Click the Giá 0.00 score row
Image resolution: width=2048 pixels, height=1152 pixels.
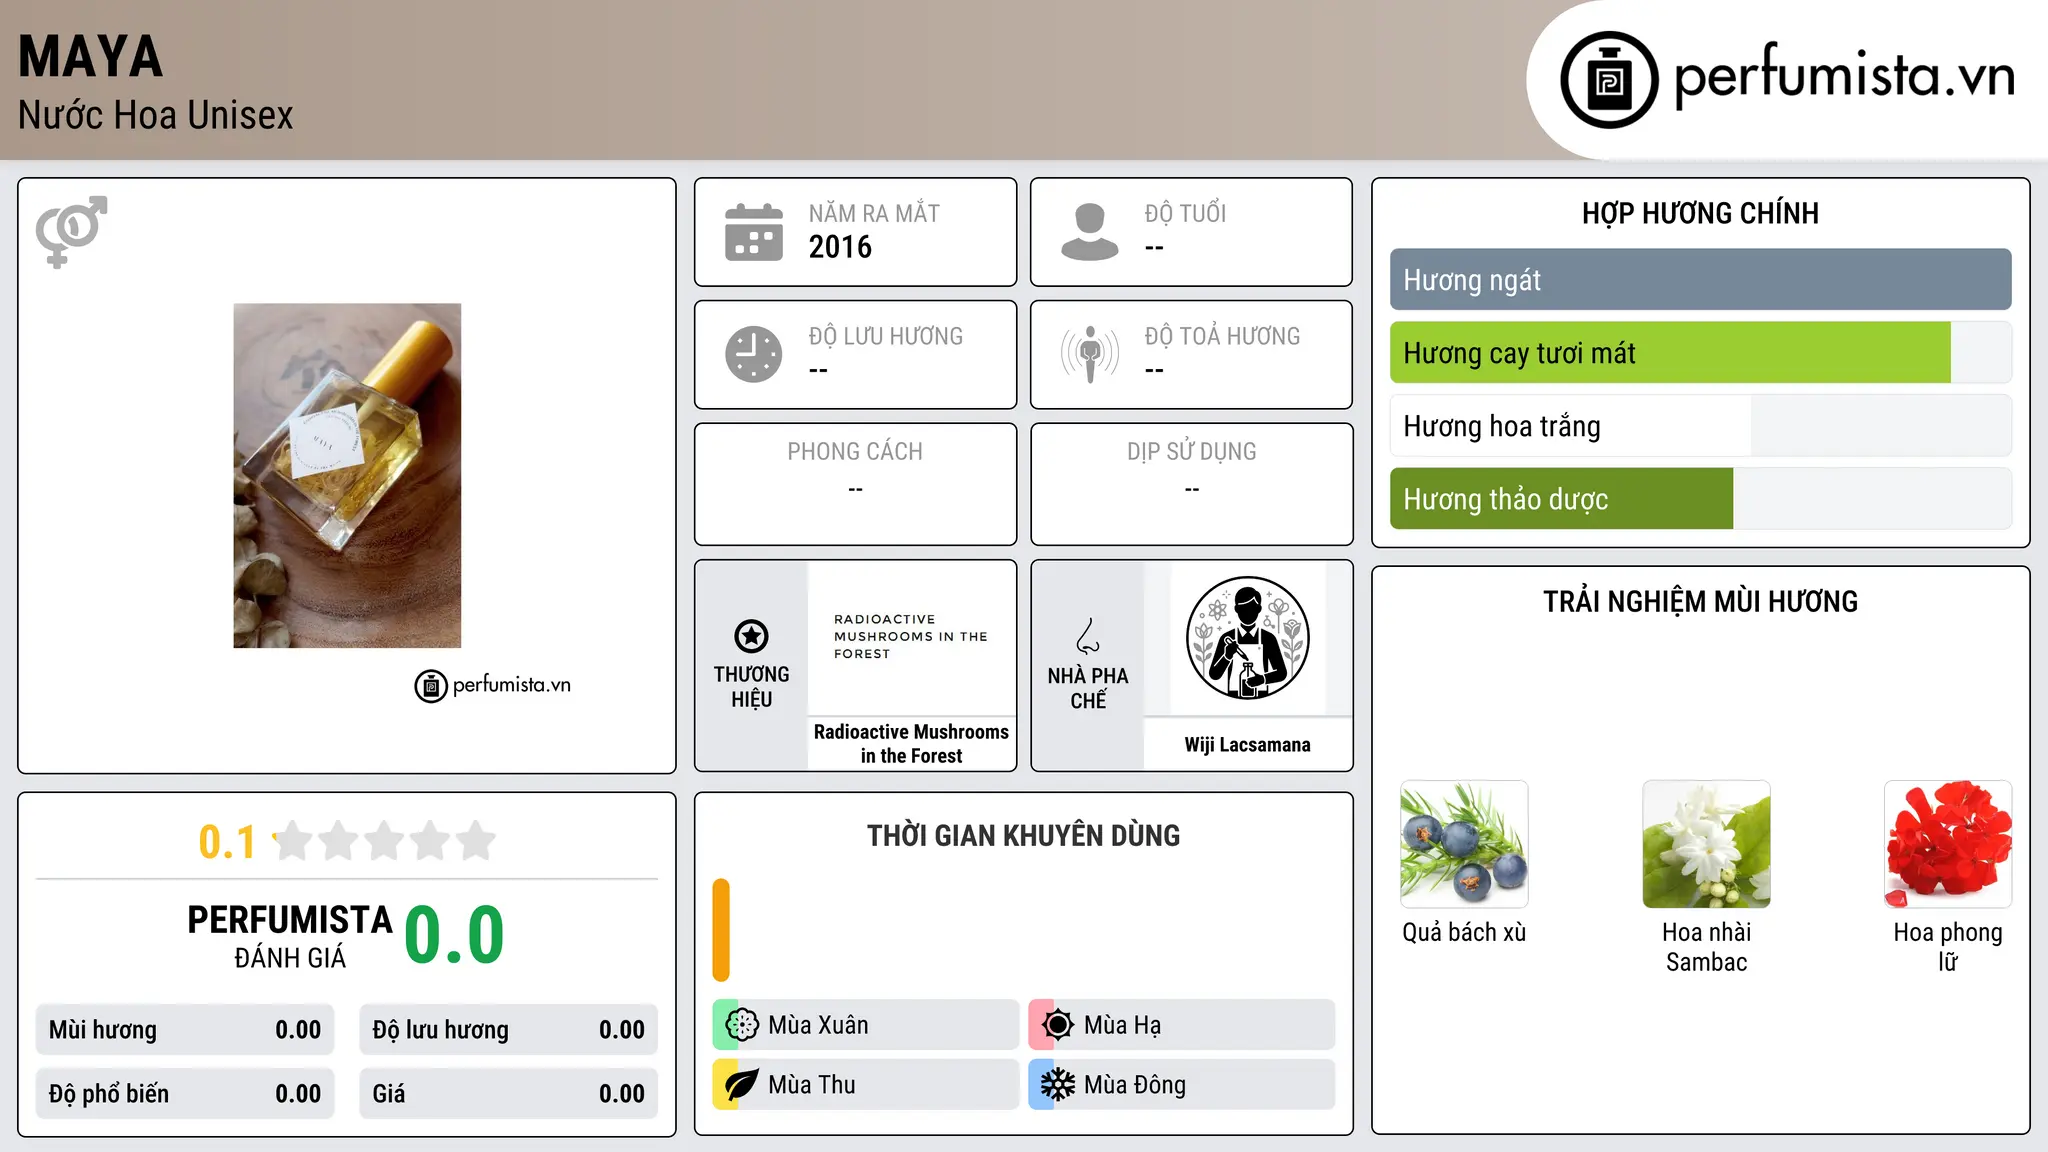[x=508, y=1094]
